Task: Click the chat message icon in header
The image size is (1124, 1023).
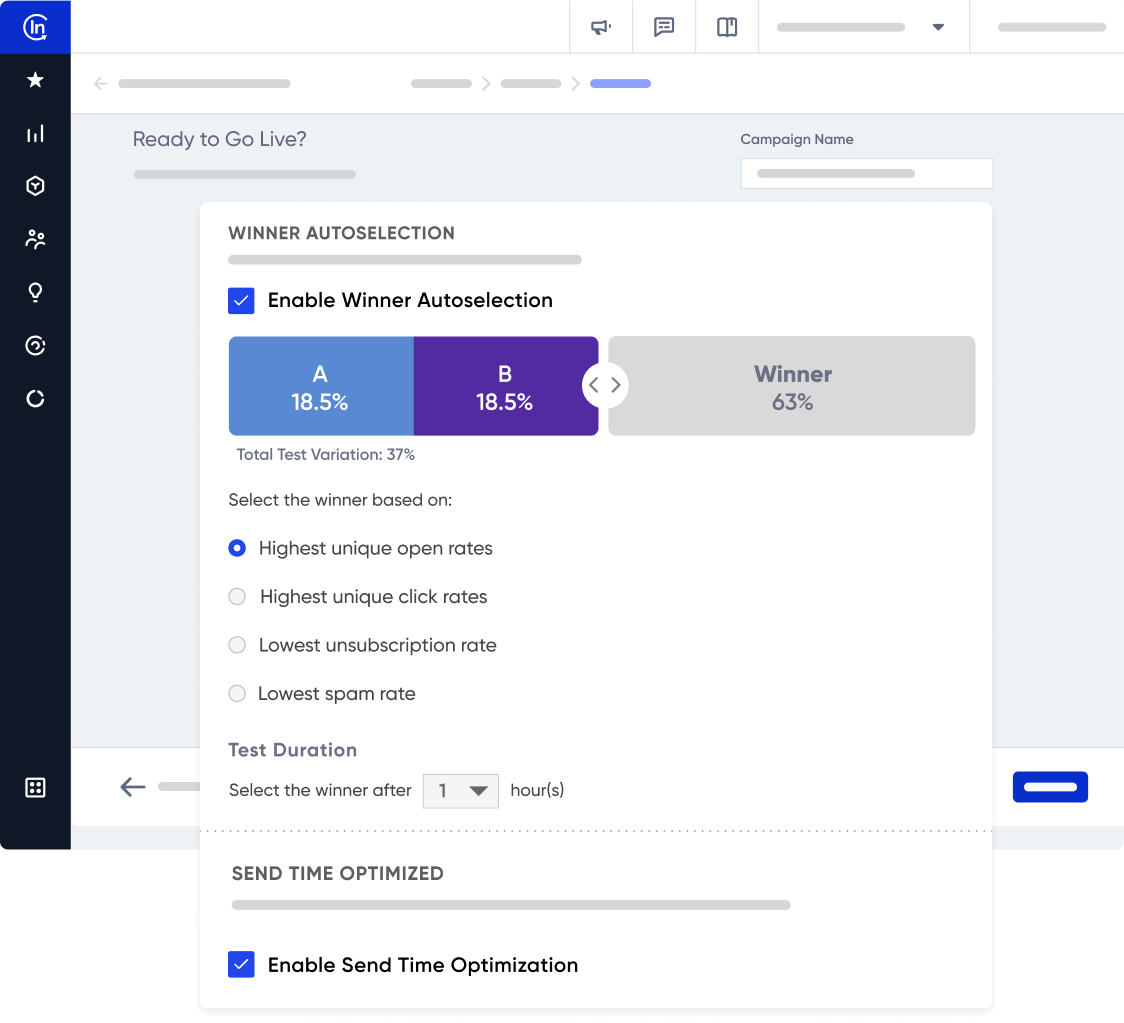Action: coord(664,27)
